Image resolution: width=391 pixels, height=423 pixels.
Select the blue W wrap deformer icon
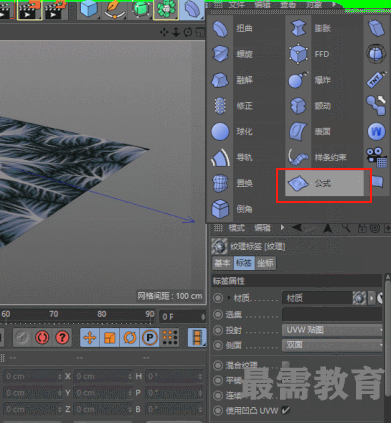376,131
